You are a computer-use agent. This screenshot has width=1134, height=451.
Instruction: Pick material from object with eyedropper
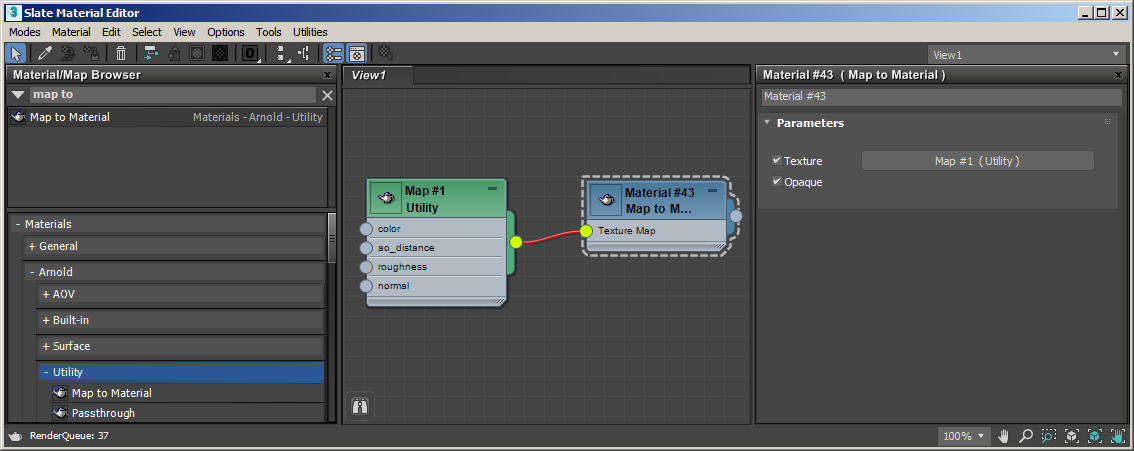click(x=44, y=53)
